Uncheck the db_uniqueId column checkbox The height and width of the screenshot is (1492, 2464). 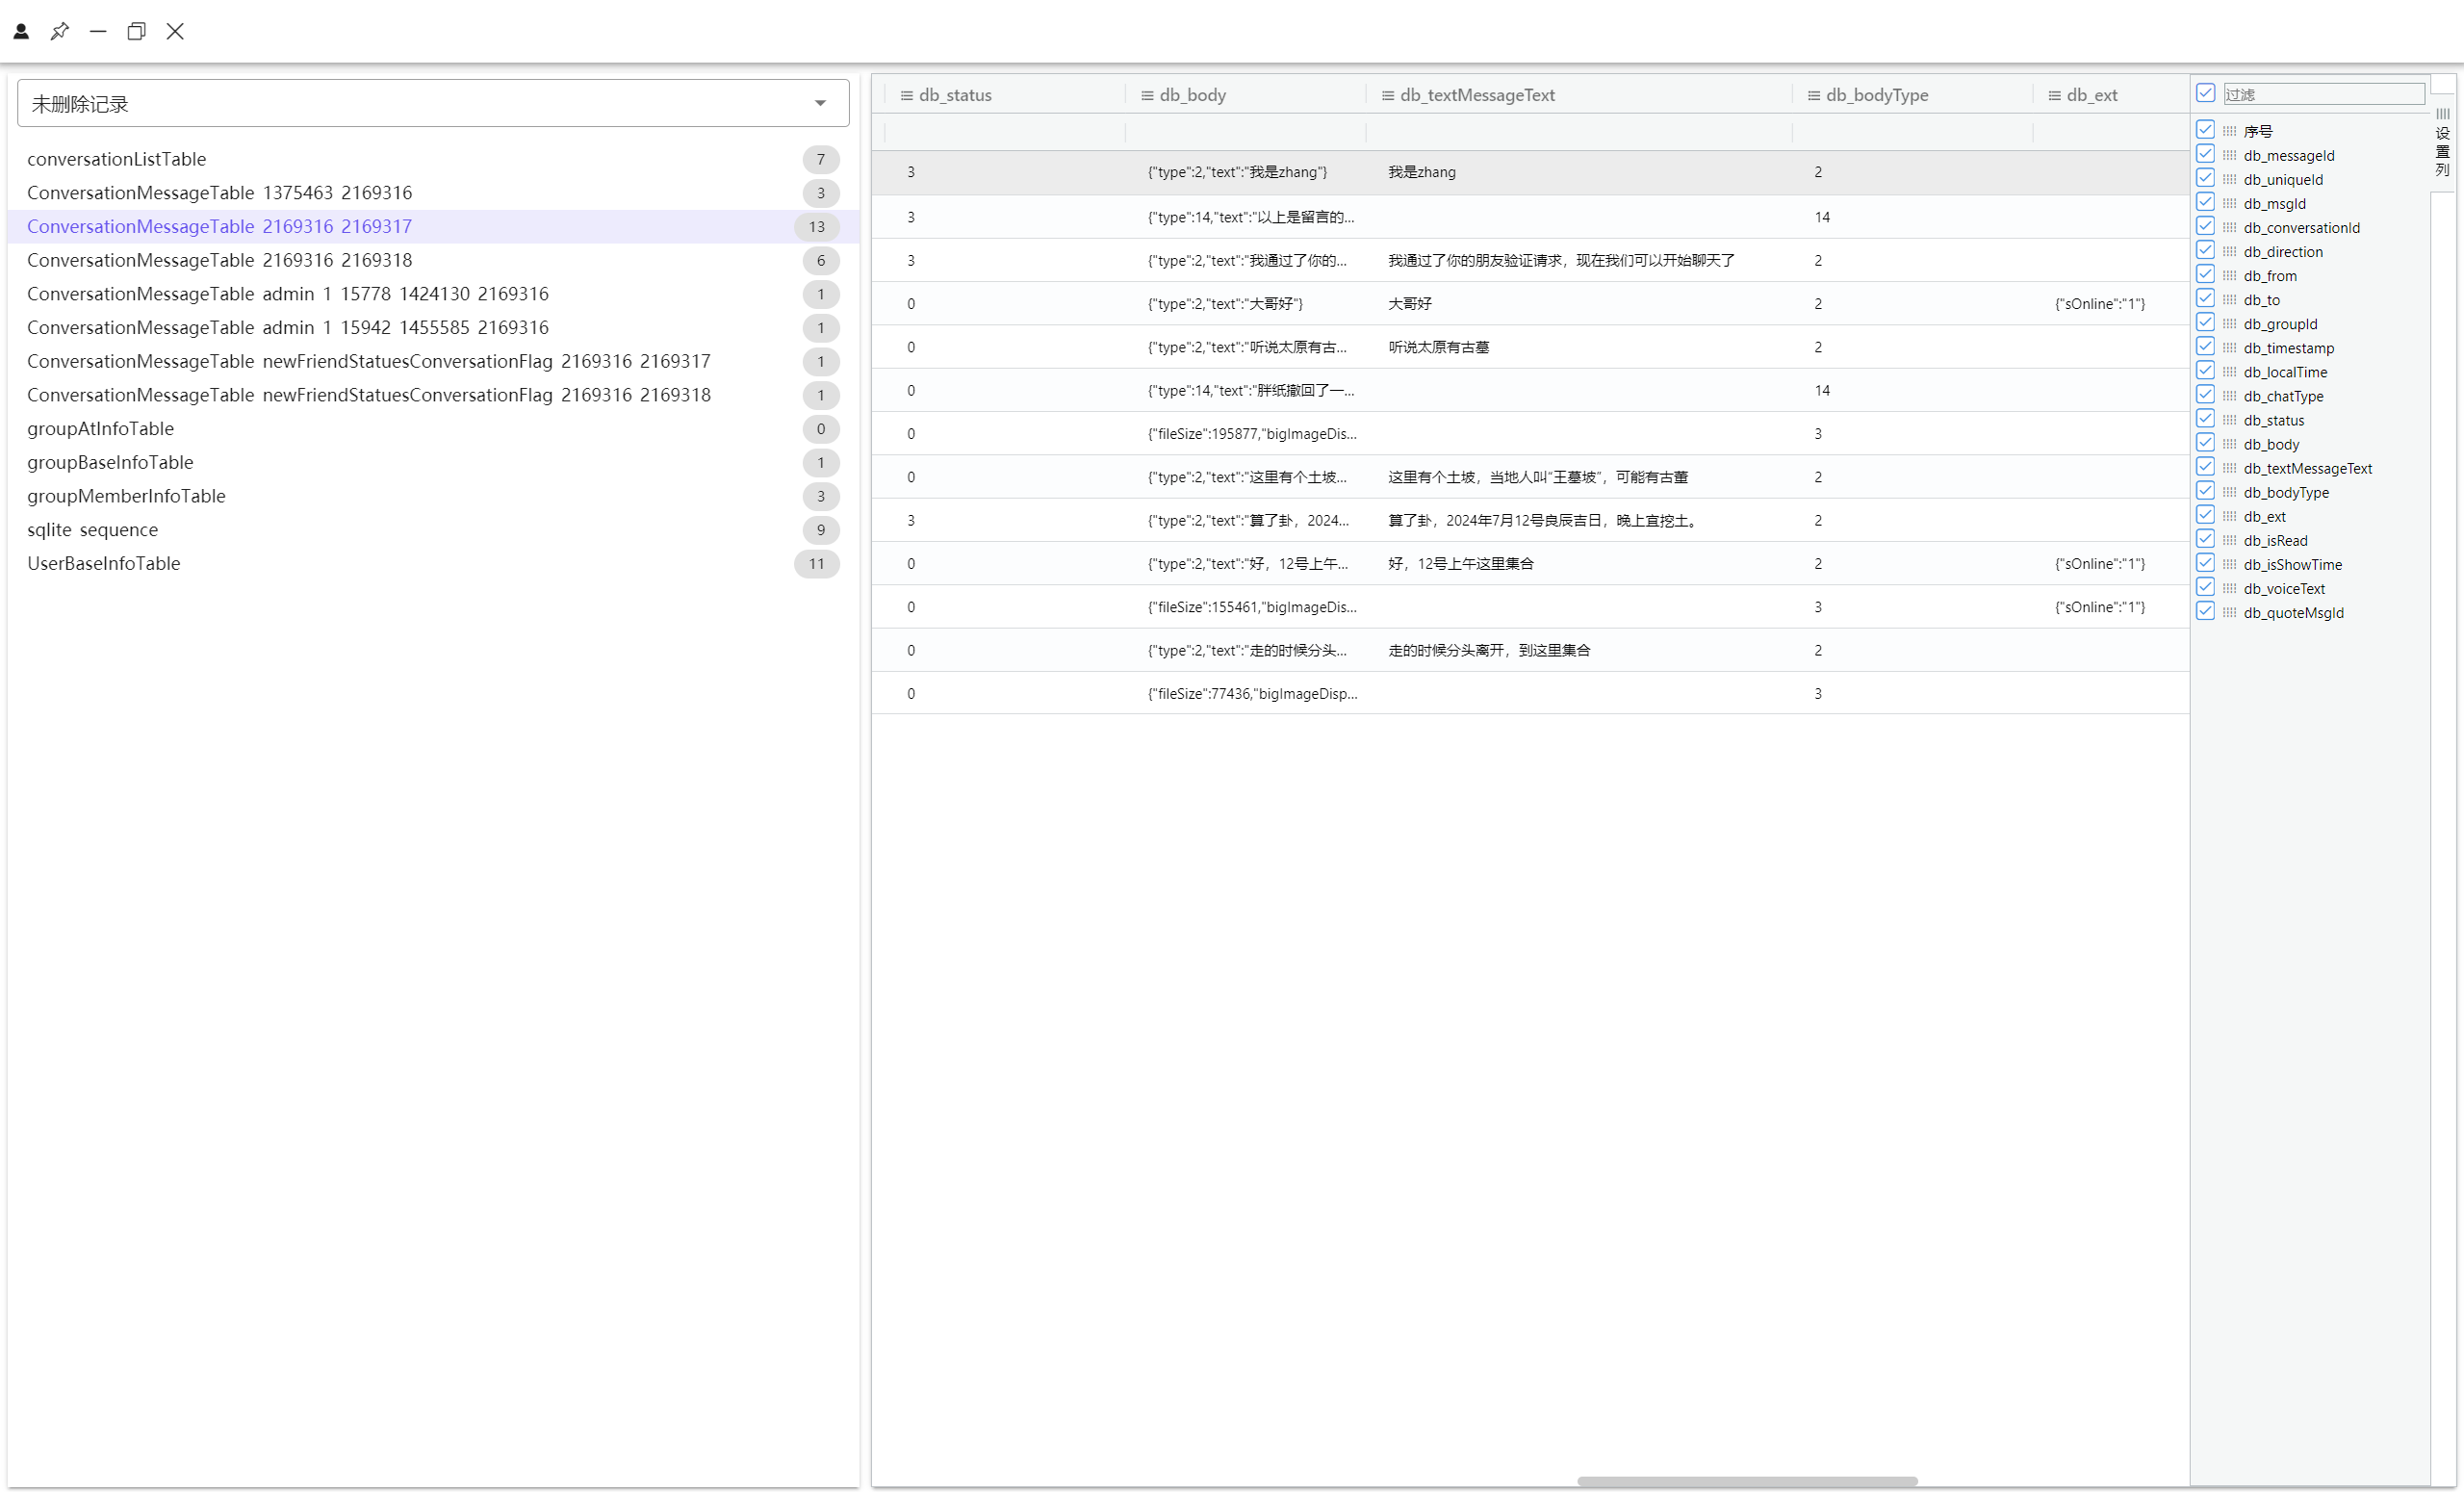tap(2206, 178)
